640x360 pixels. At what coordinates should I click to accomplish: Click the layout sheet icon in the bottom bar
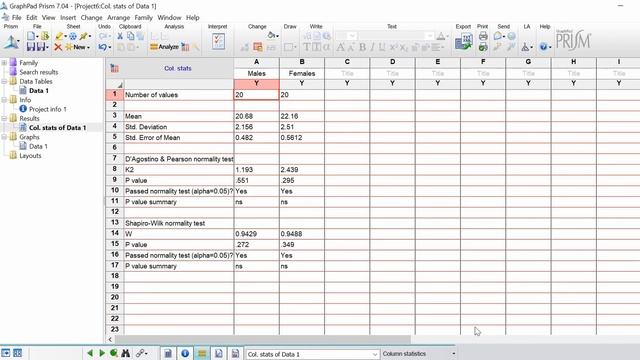click(236, 353)
